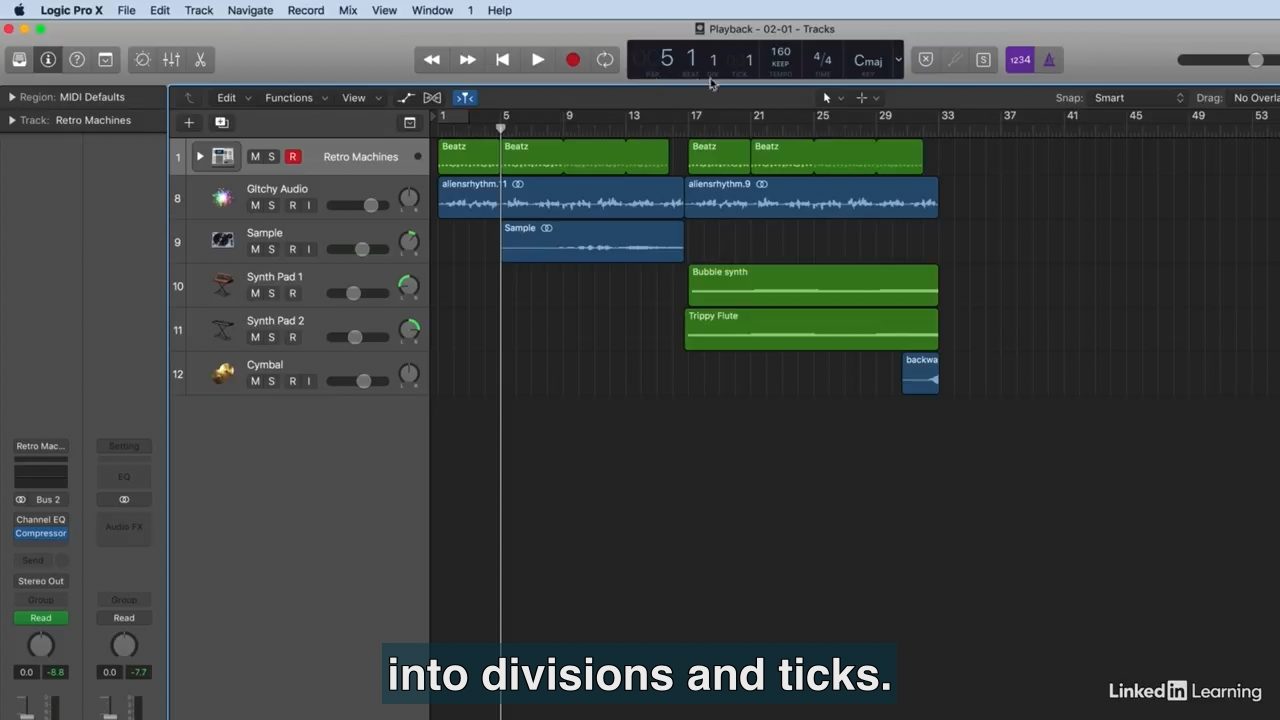Toggle Cycle mode button
1280x720 pixels.
[605, 60]
